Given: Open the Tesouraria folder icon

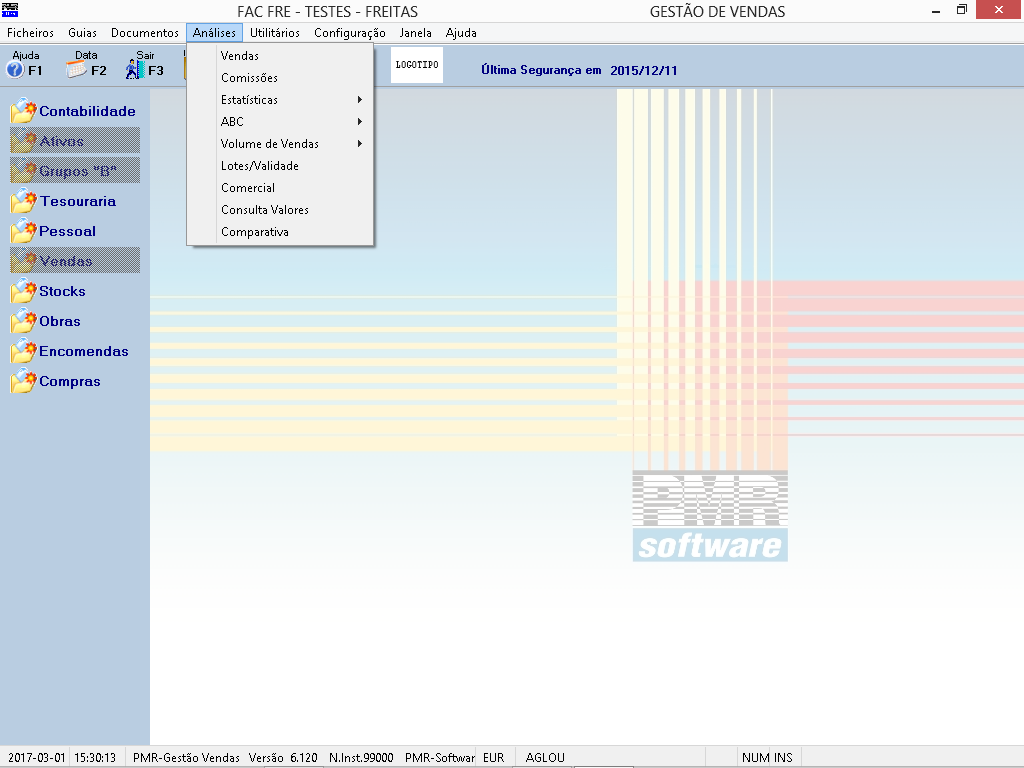Looking at the screenshot, I should 24,201.
